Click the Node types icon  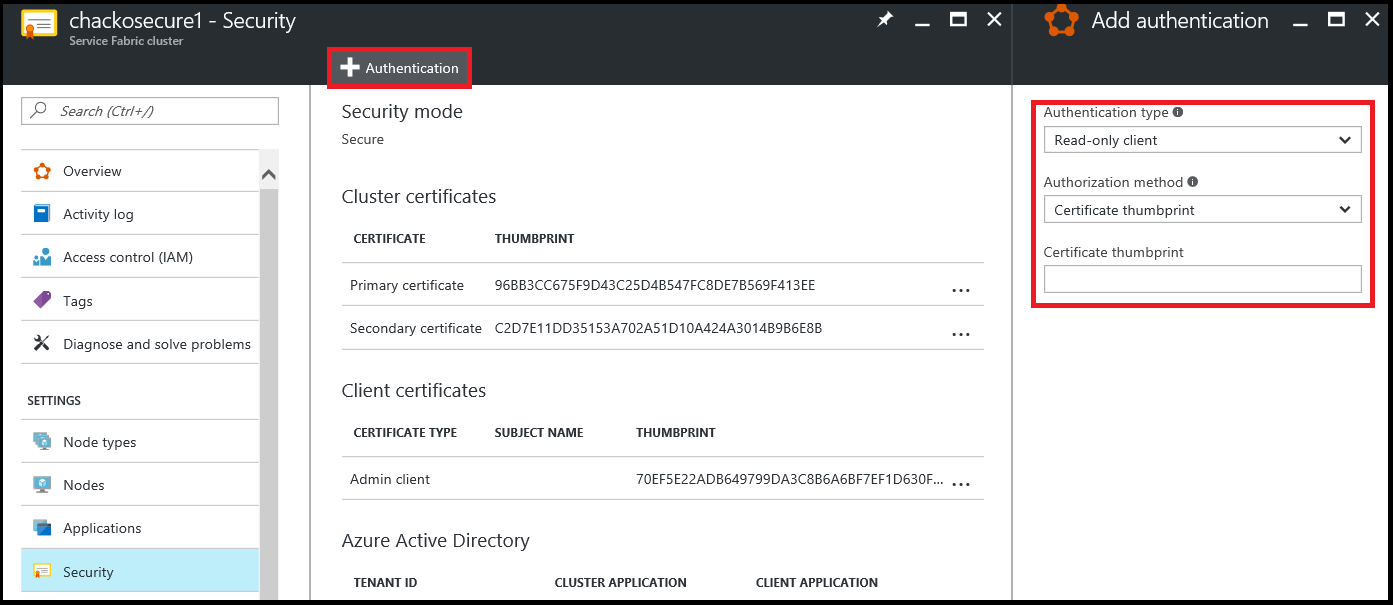pyautogui.click(x=42, y=441)
